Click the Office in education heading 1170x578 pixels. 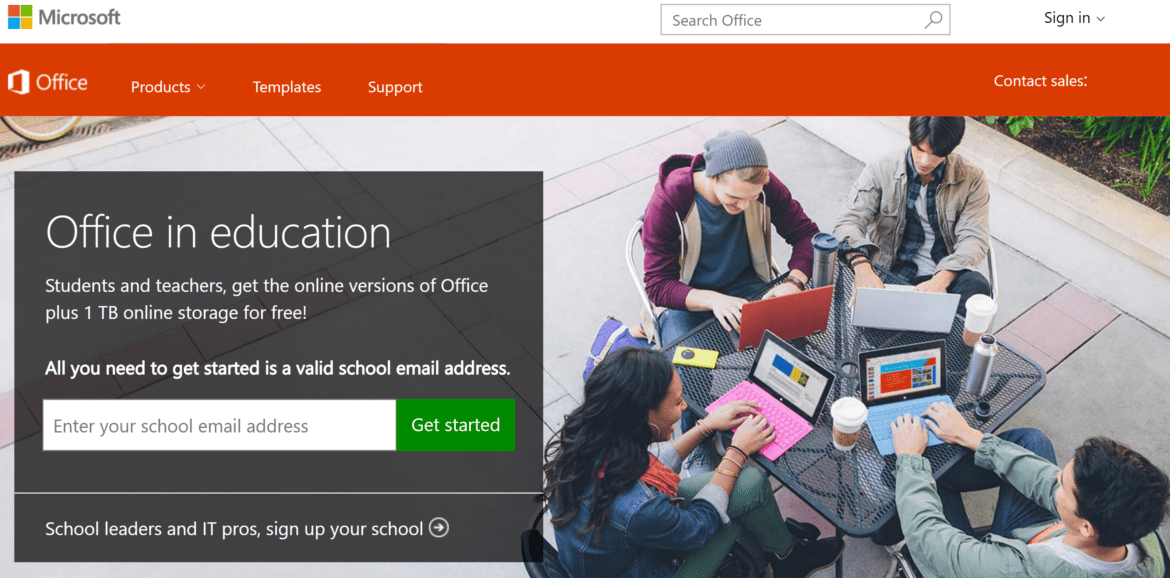[218, 233]
